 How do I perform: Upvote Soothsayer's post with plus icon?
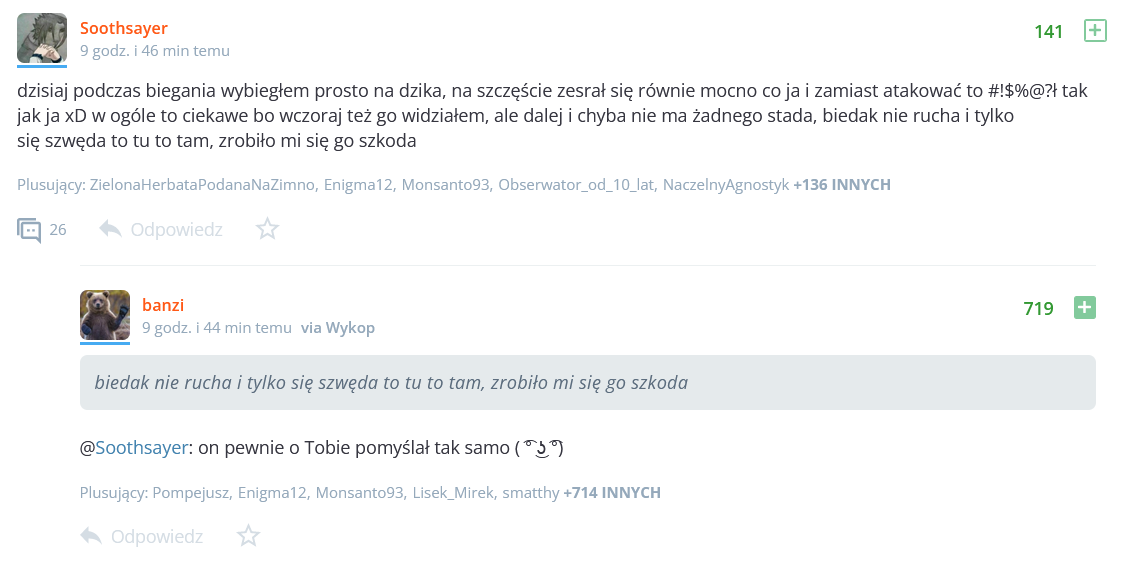[x=1095, y=31]
